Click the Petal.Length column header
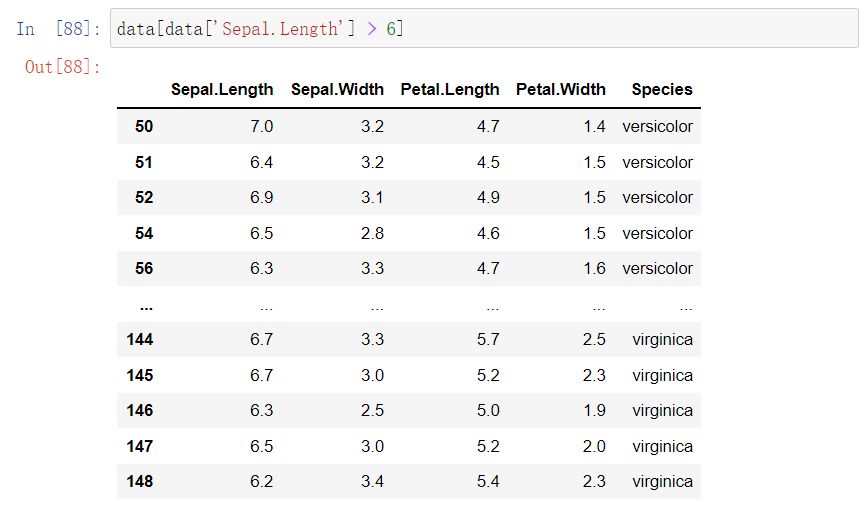Image resolution: width=866 pixels, height=510 pixels. pyautogui.click(x=450, y=89)
